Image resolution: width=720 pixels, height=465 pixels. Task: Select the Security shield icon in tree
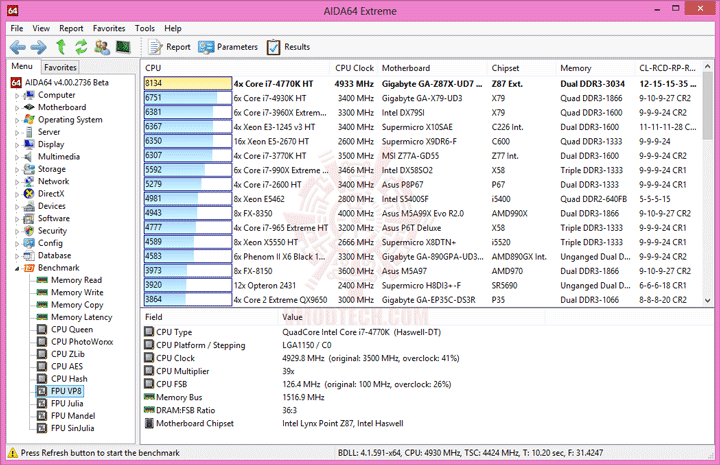click(29, 231)
